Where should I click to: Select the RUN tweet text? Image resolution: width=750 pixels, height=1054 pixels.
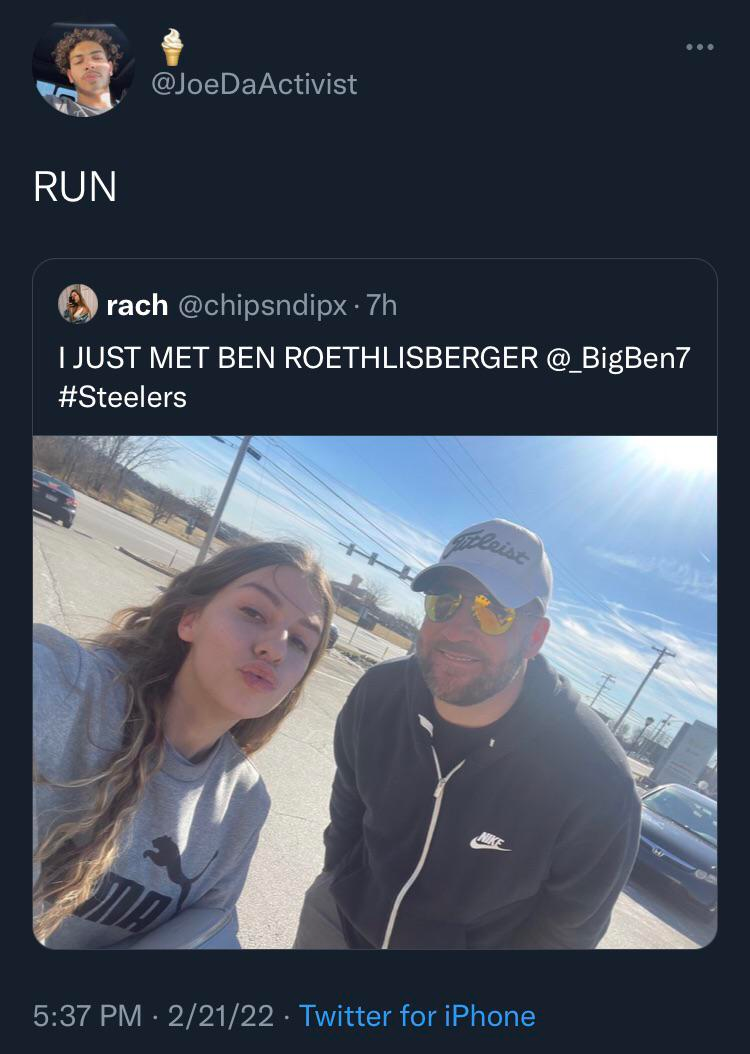(75, 187)
